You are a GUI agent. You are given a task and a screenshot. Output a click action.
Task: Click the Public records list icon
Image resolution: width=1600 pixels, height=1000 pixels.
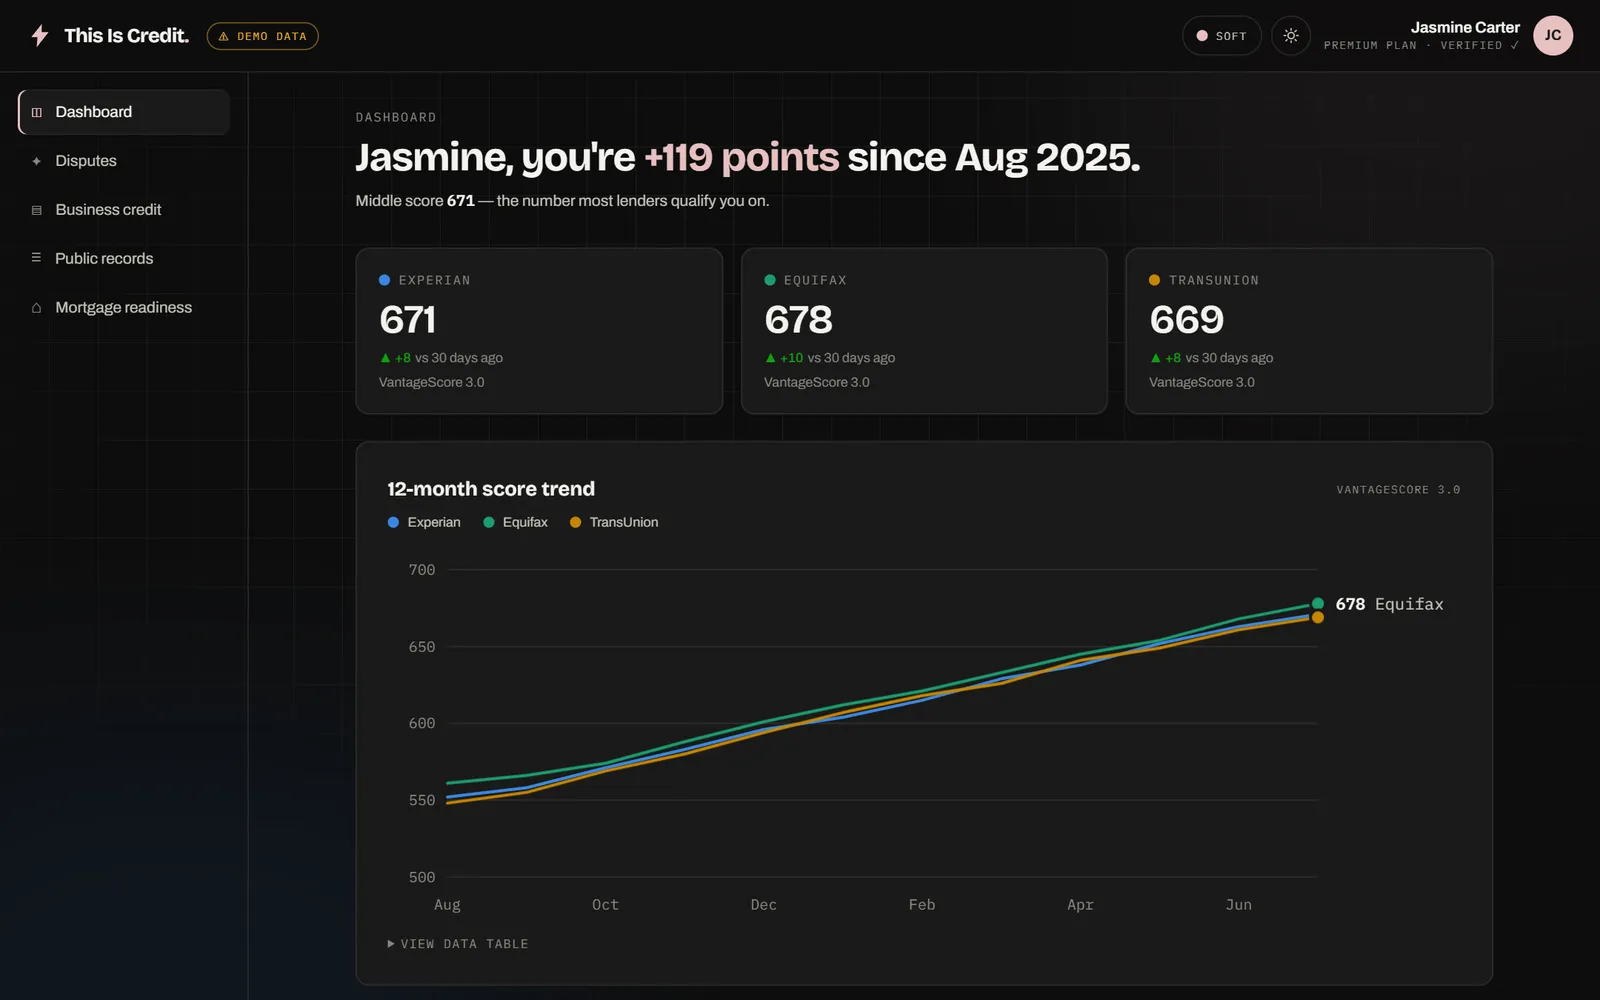click(x=37, y=258)
